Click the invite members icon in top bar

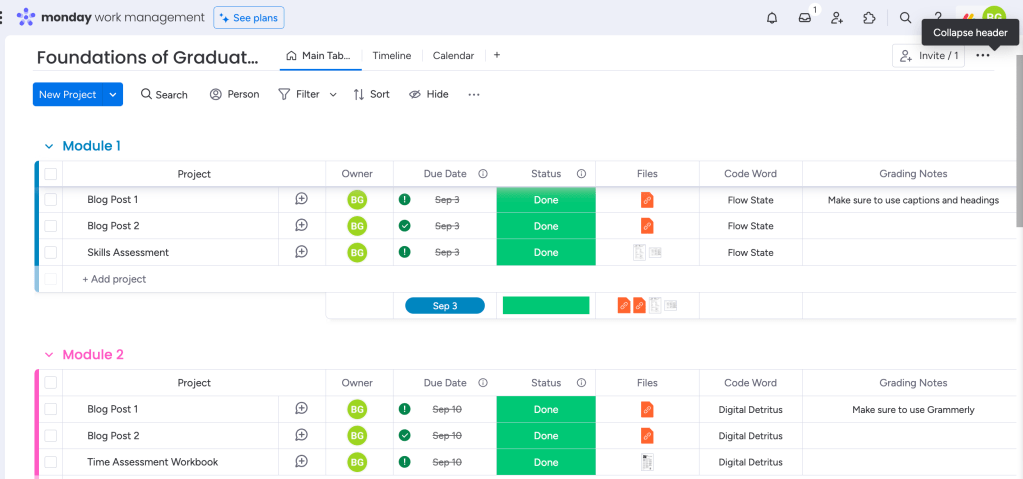click(x=837, y=18)
